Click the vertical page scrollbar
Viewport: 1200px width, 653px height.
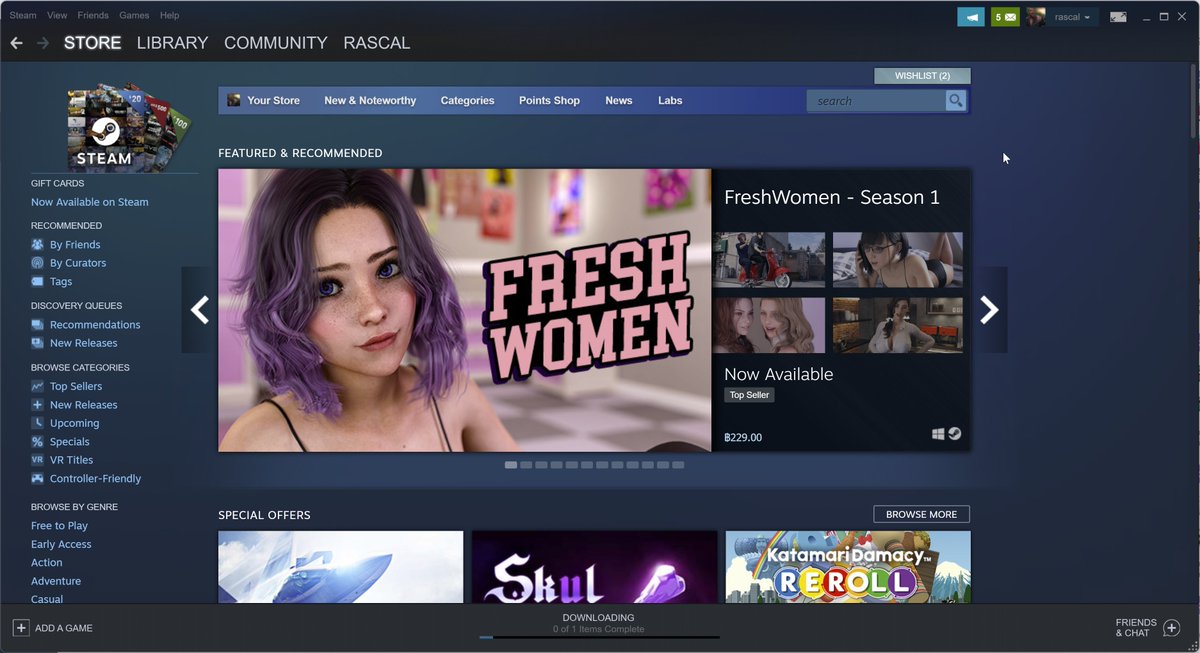tap(1193, 101)
